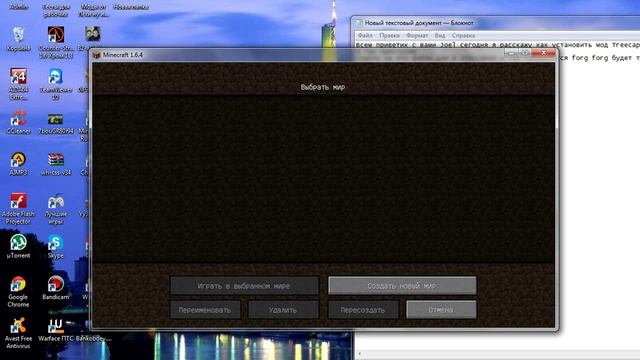Open the Вид menu in Notepad
The width and height of the screenshot is (640, 360).
click(x=440, y=36)
